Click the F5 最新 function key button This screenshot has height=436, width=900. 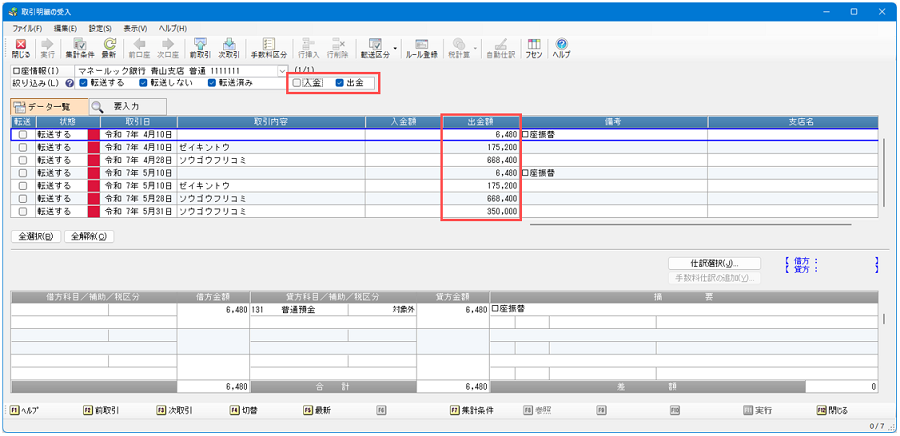point(317,411)
